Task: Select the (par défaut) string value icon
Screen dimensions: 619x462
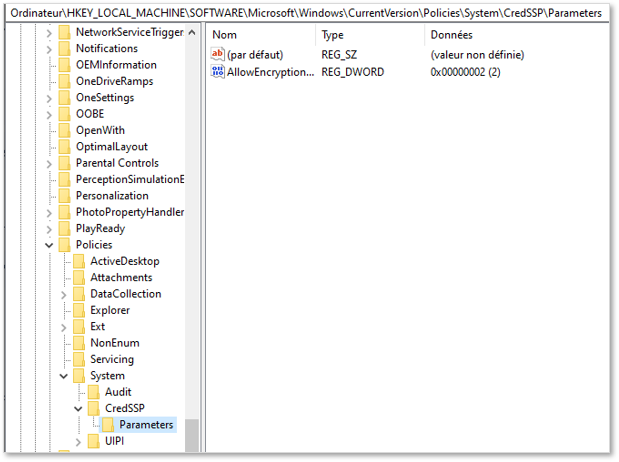Action: coord(218,54)
